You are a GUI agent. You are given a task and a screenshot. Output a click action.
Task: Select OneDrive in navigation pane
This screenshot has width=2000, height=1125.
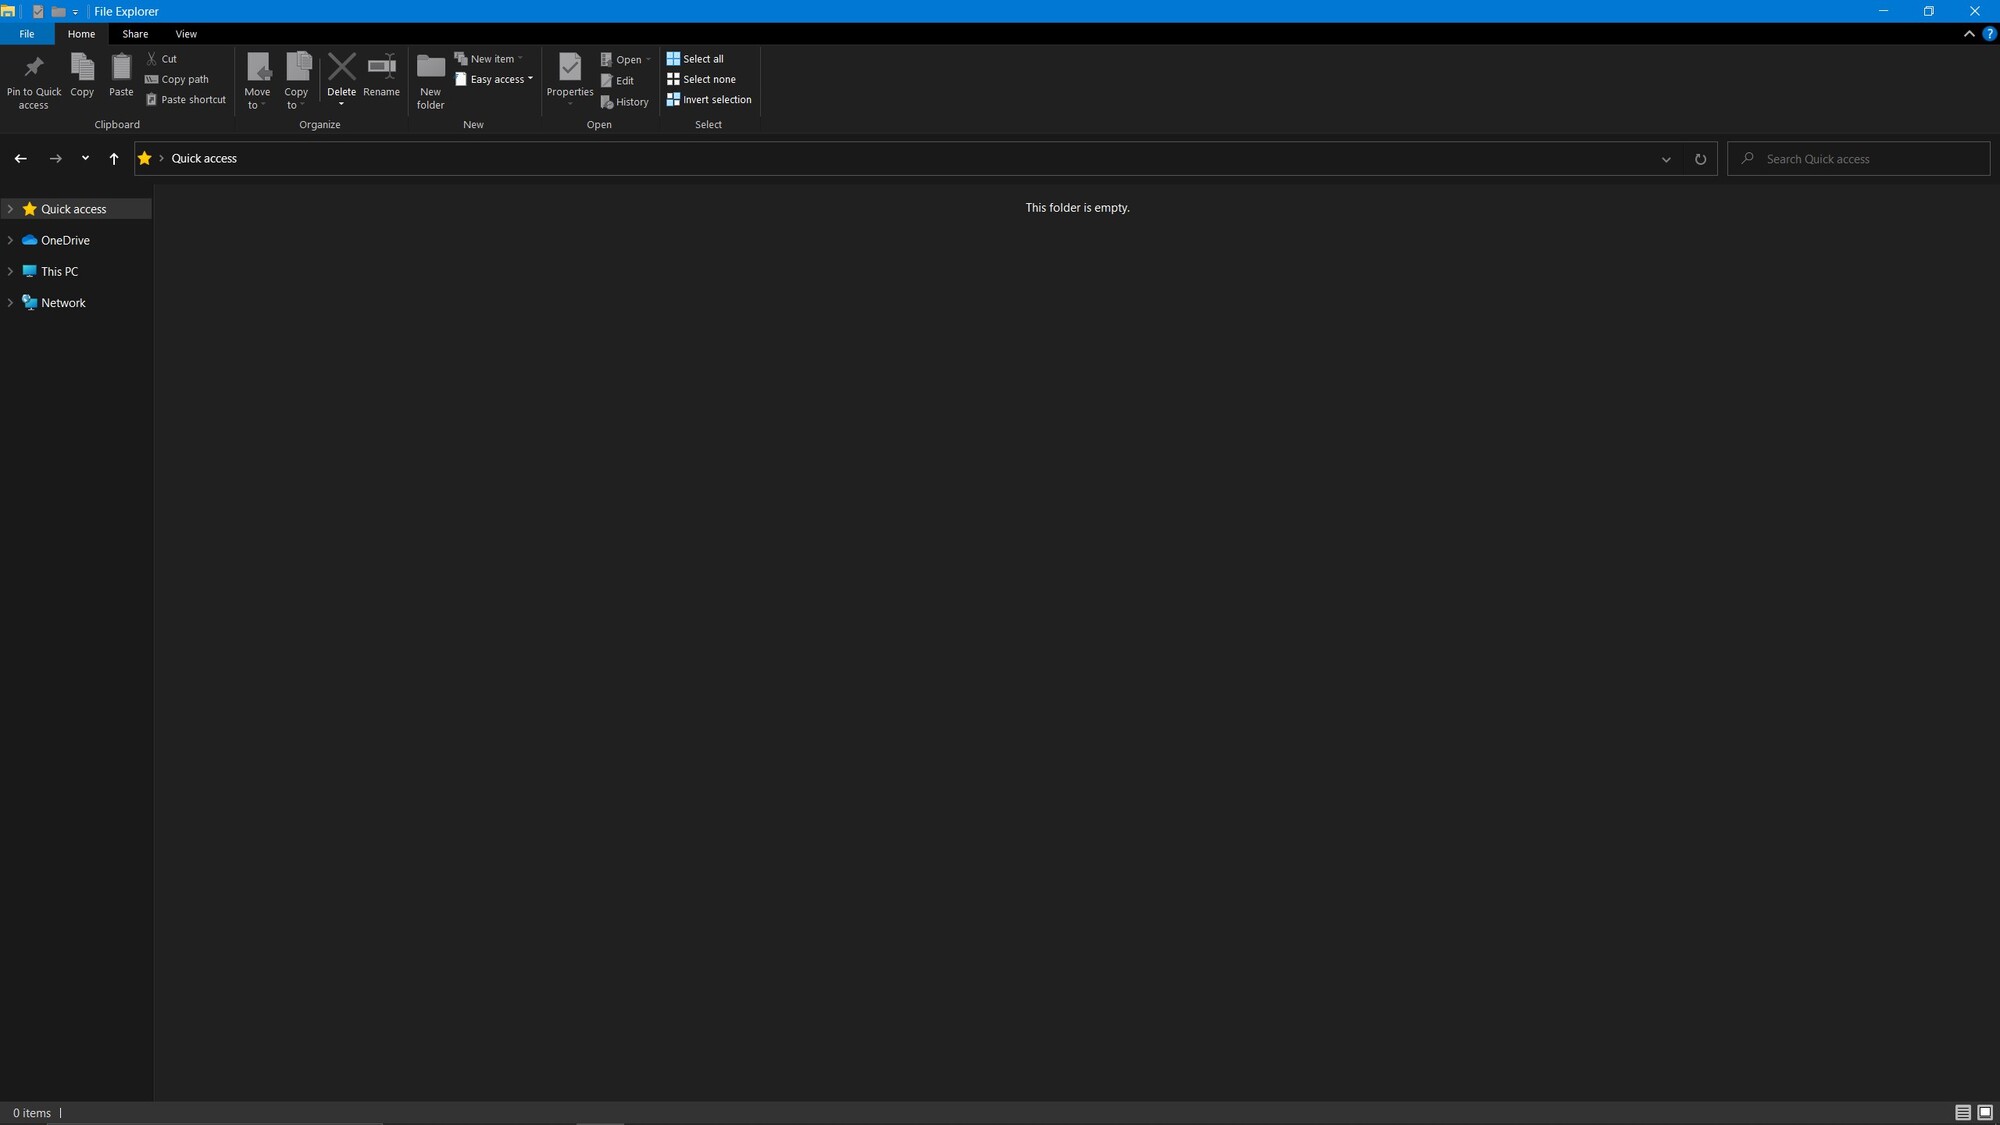point(65,241)
